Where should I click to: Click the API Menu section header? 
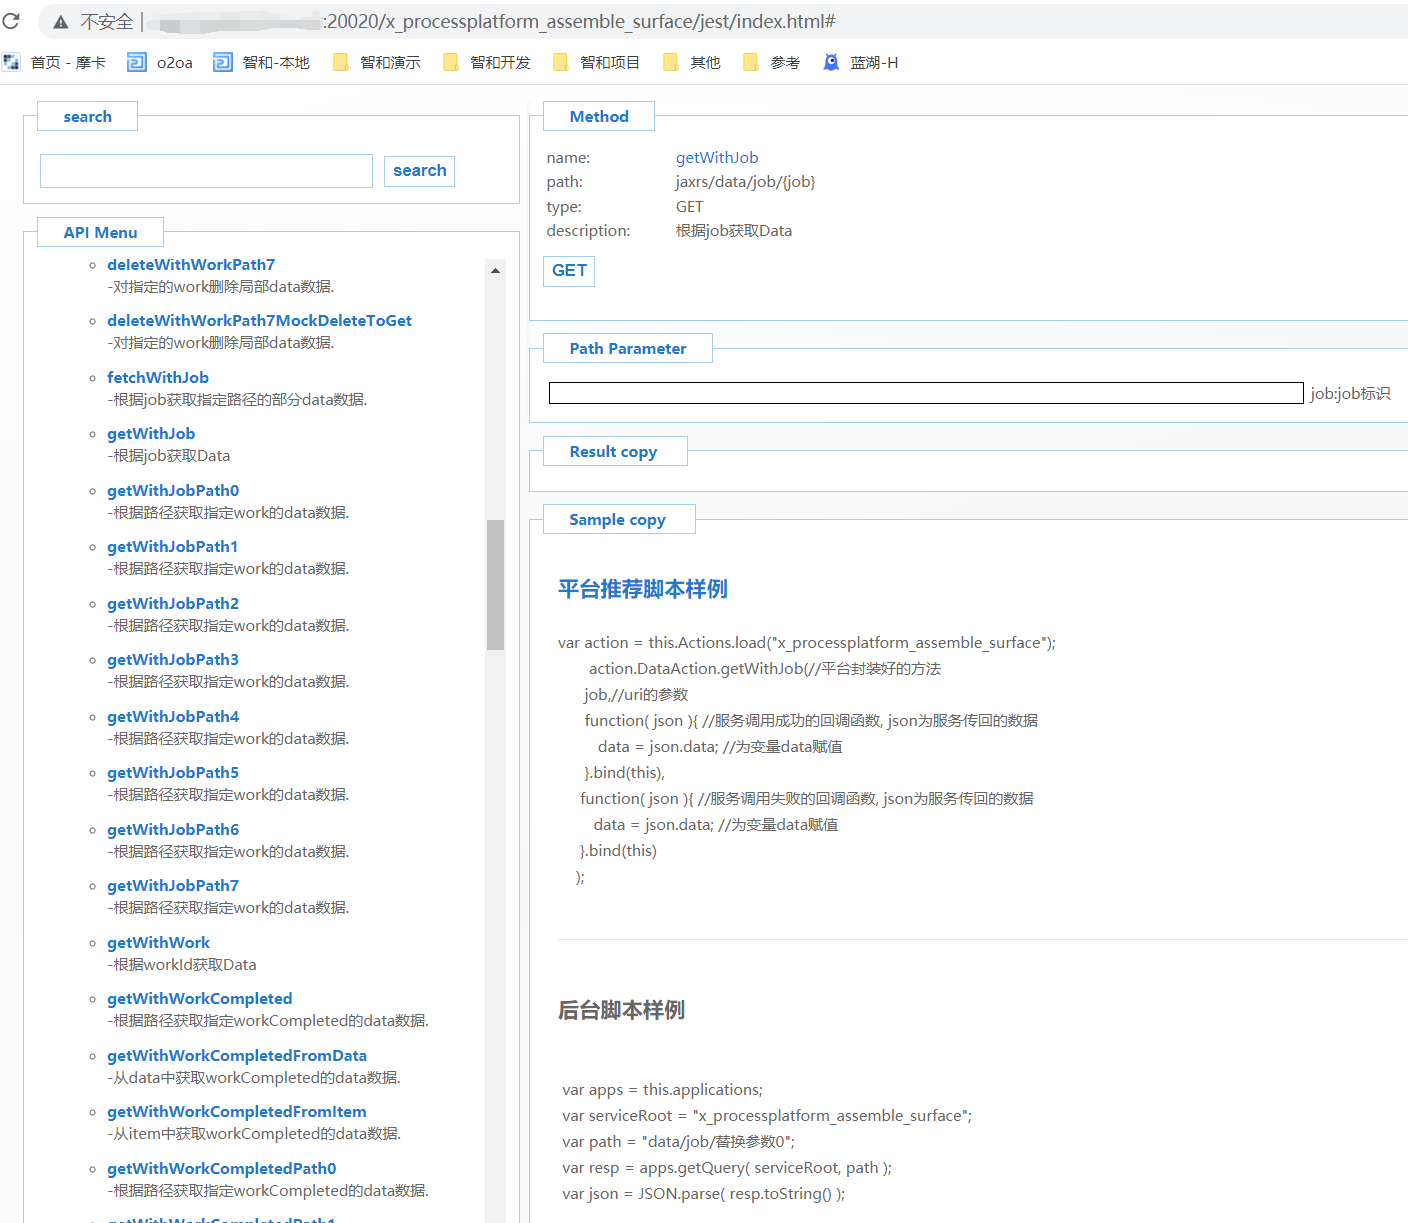100,233
